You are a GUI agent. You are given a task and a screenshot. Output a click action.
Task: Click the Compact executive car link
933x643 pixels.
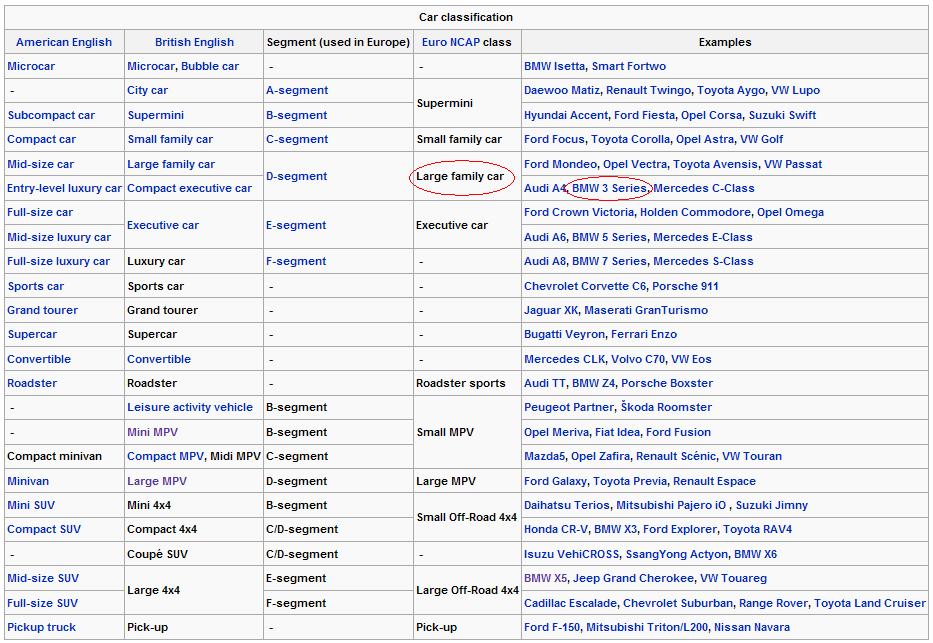189,188
